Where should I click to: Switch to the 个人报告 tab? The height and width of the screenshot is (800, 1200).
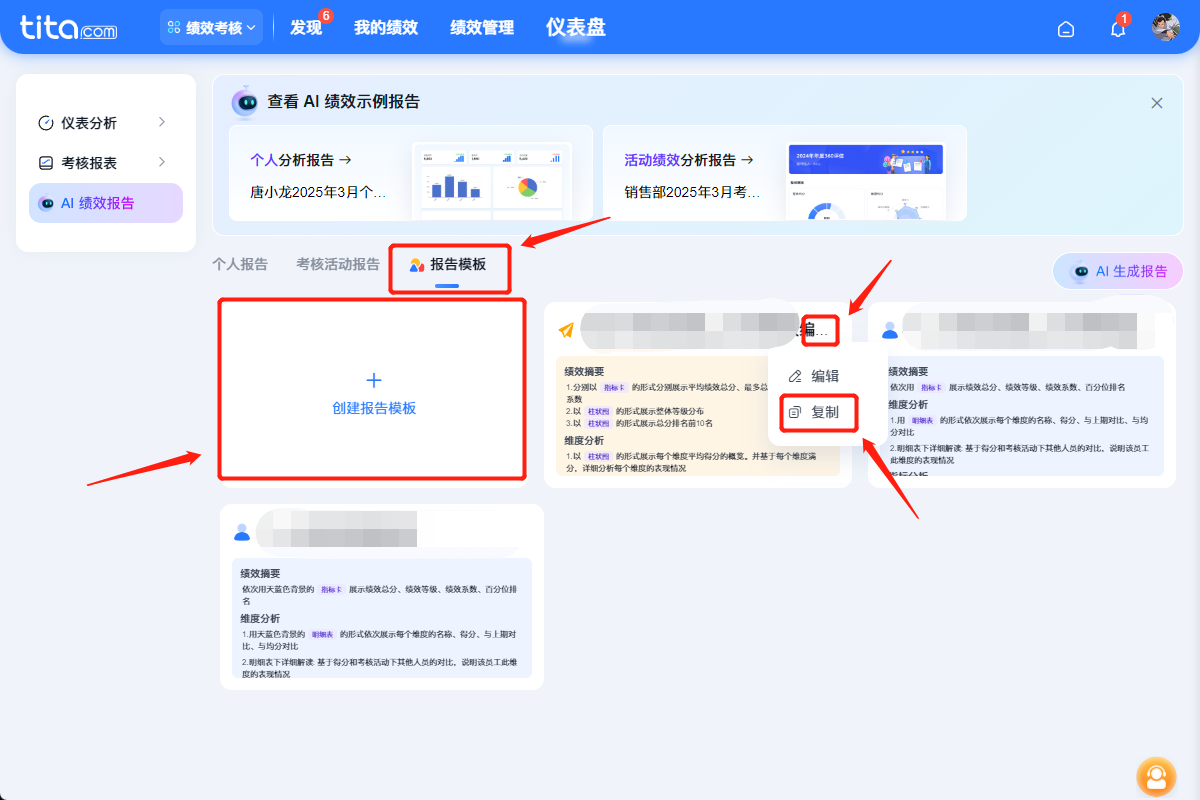click(x=240, y=263)
